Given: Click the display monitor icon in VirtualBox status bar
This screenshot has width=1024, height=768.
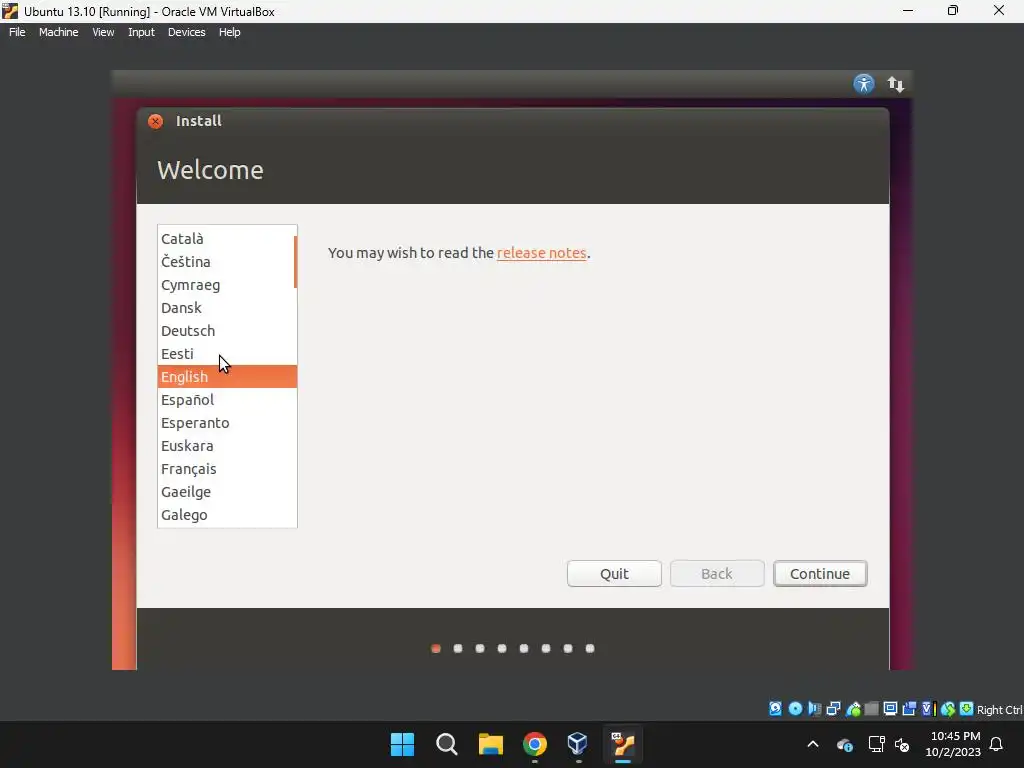Looking at the screenshot, I should click(890, 709).
